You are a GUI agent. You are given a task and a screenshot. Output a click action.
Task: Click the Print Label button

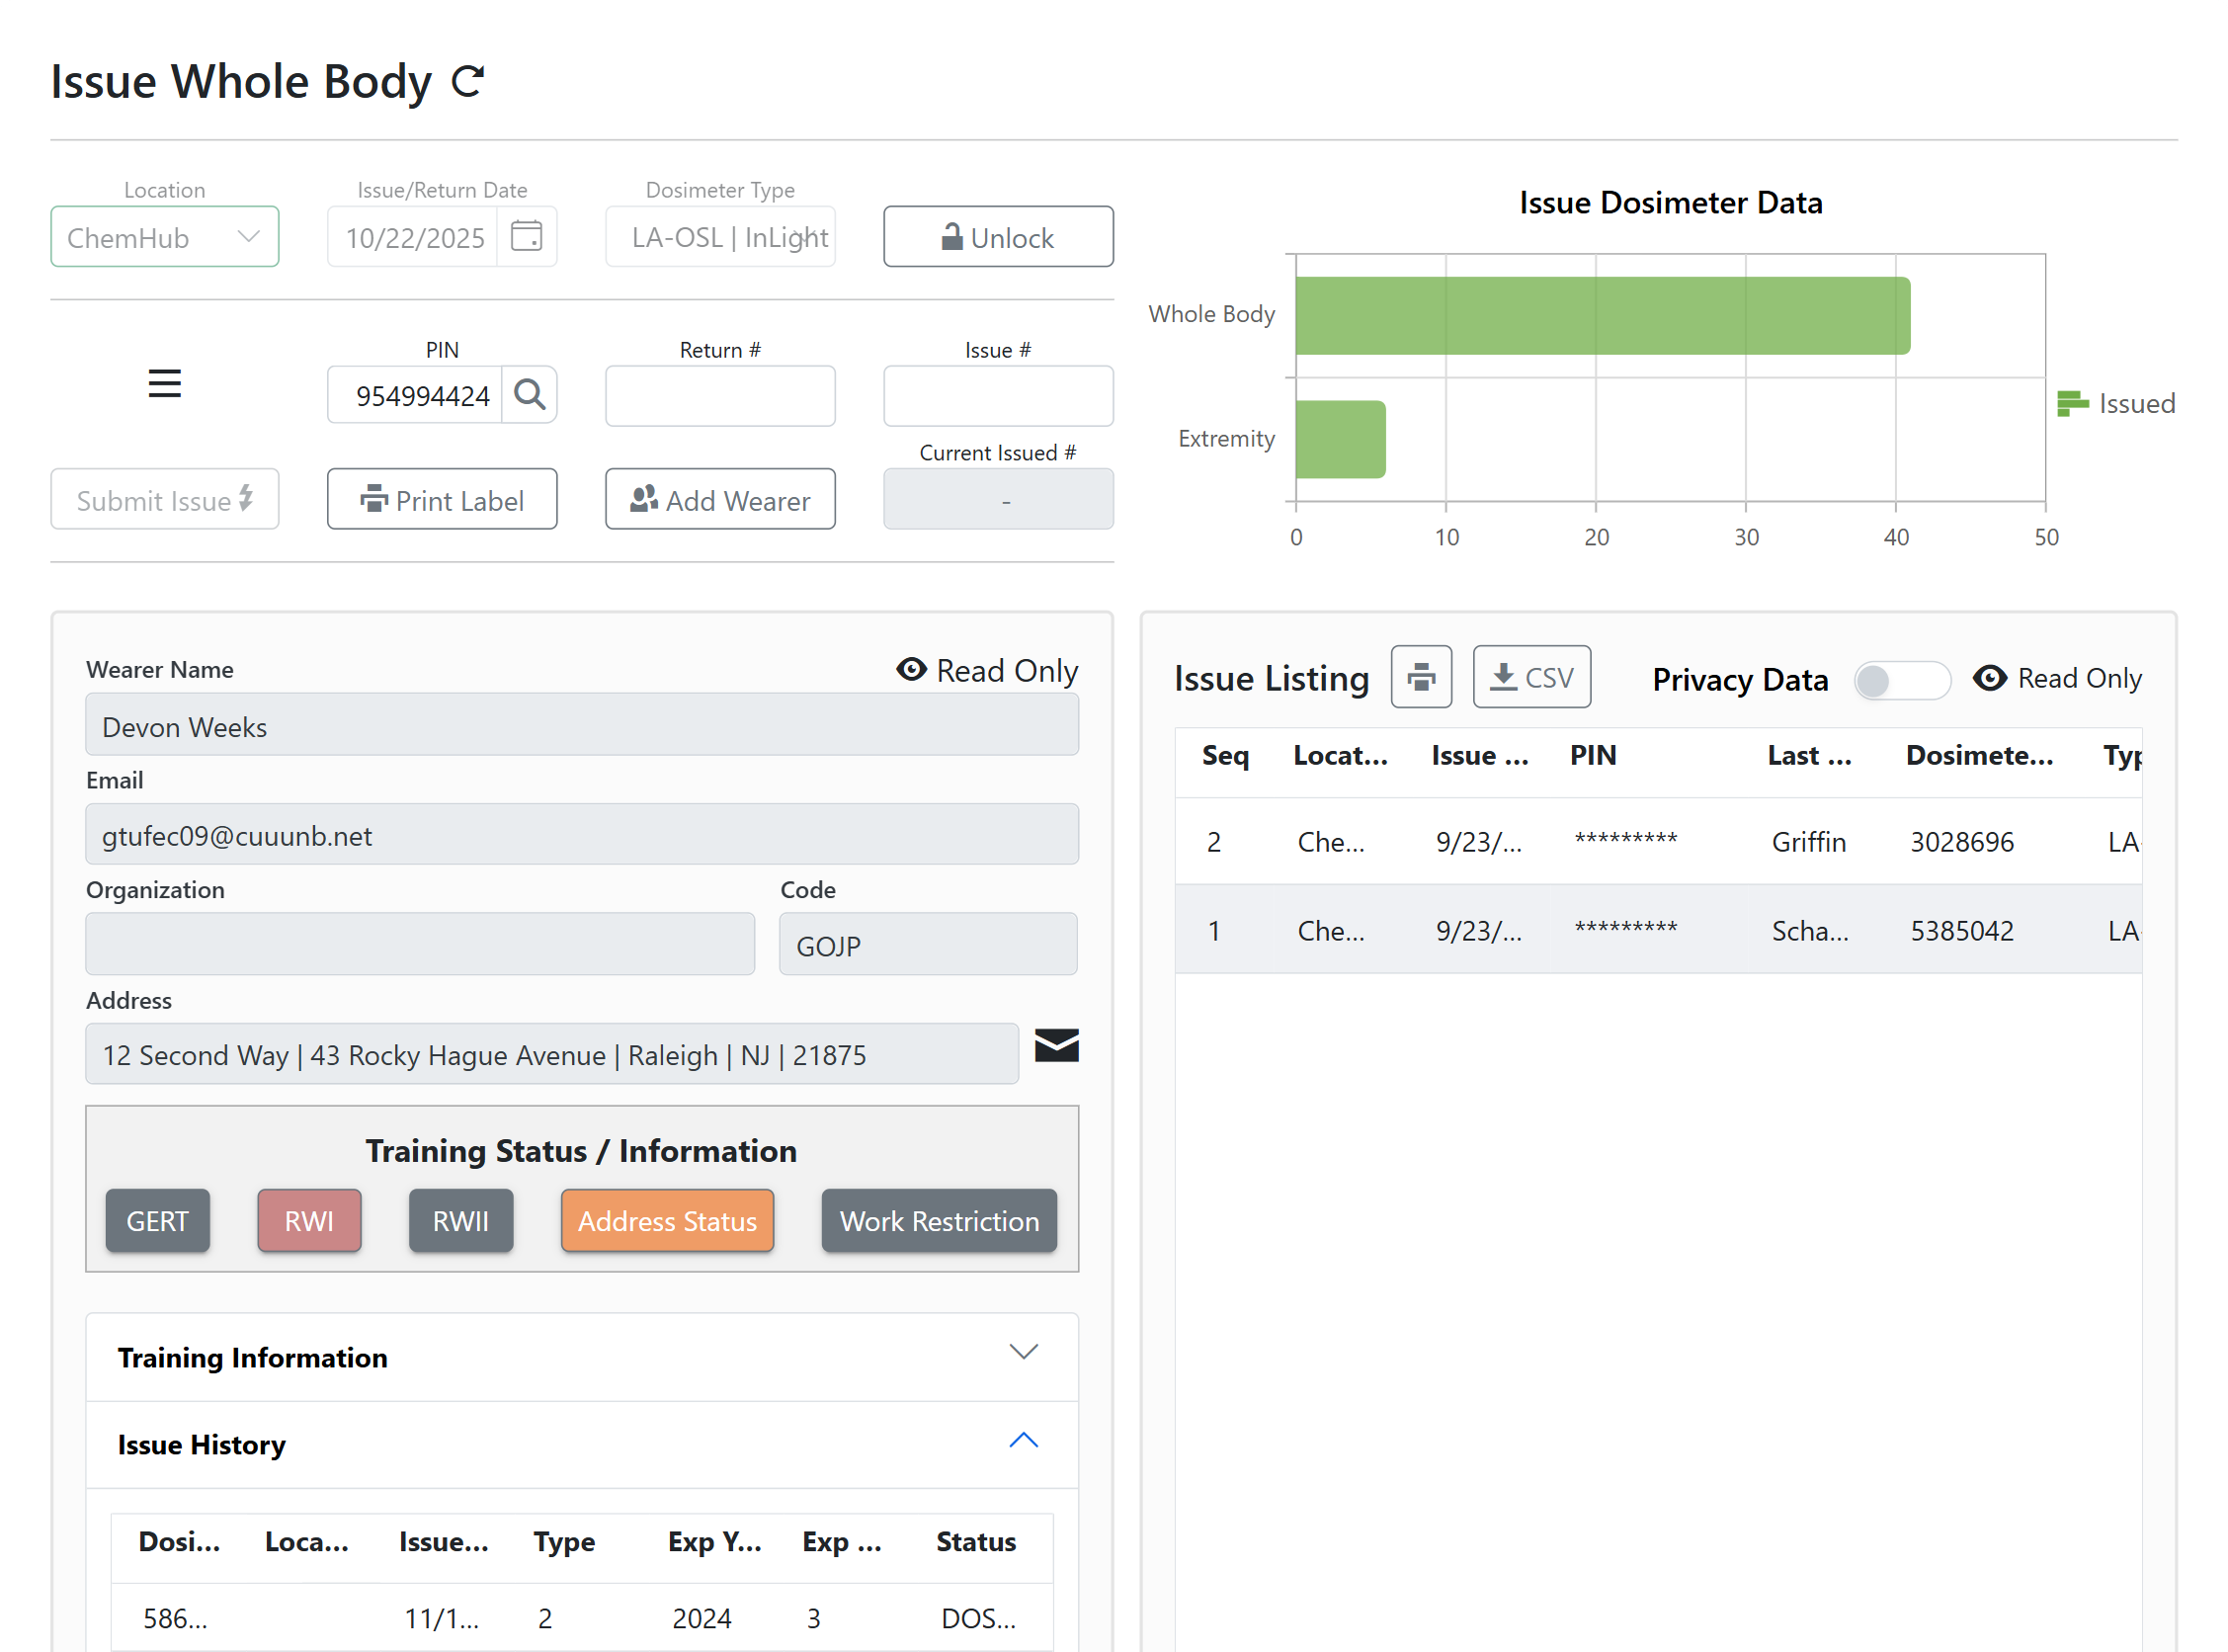pos(442,500)
